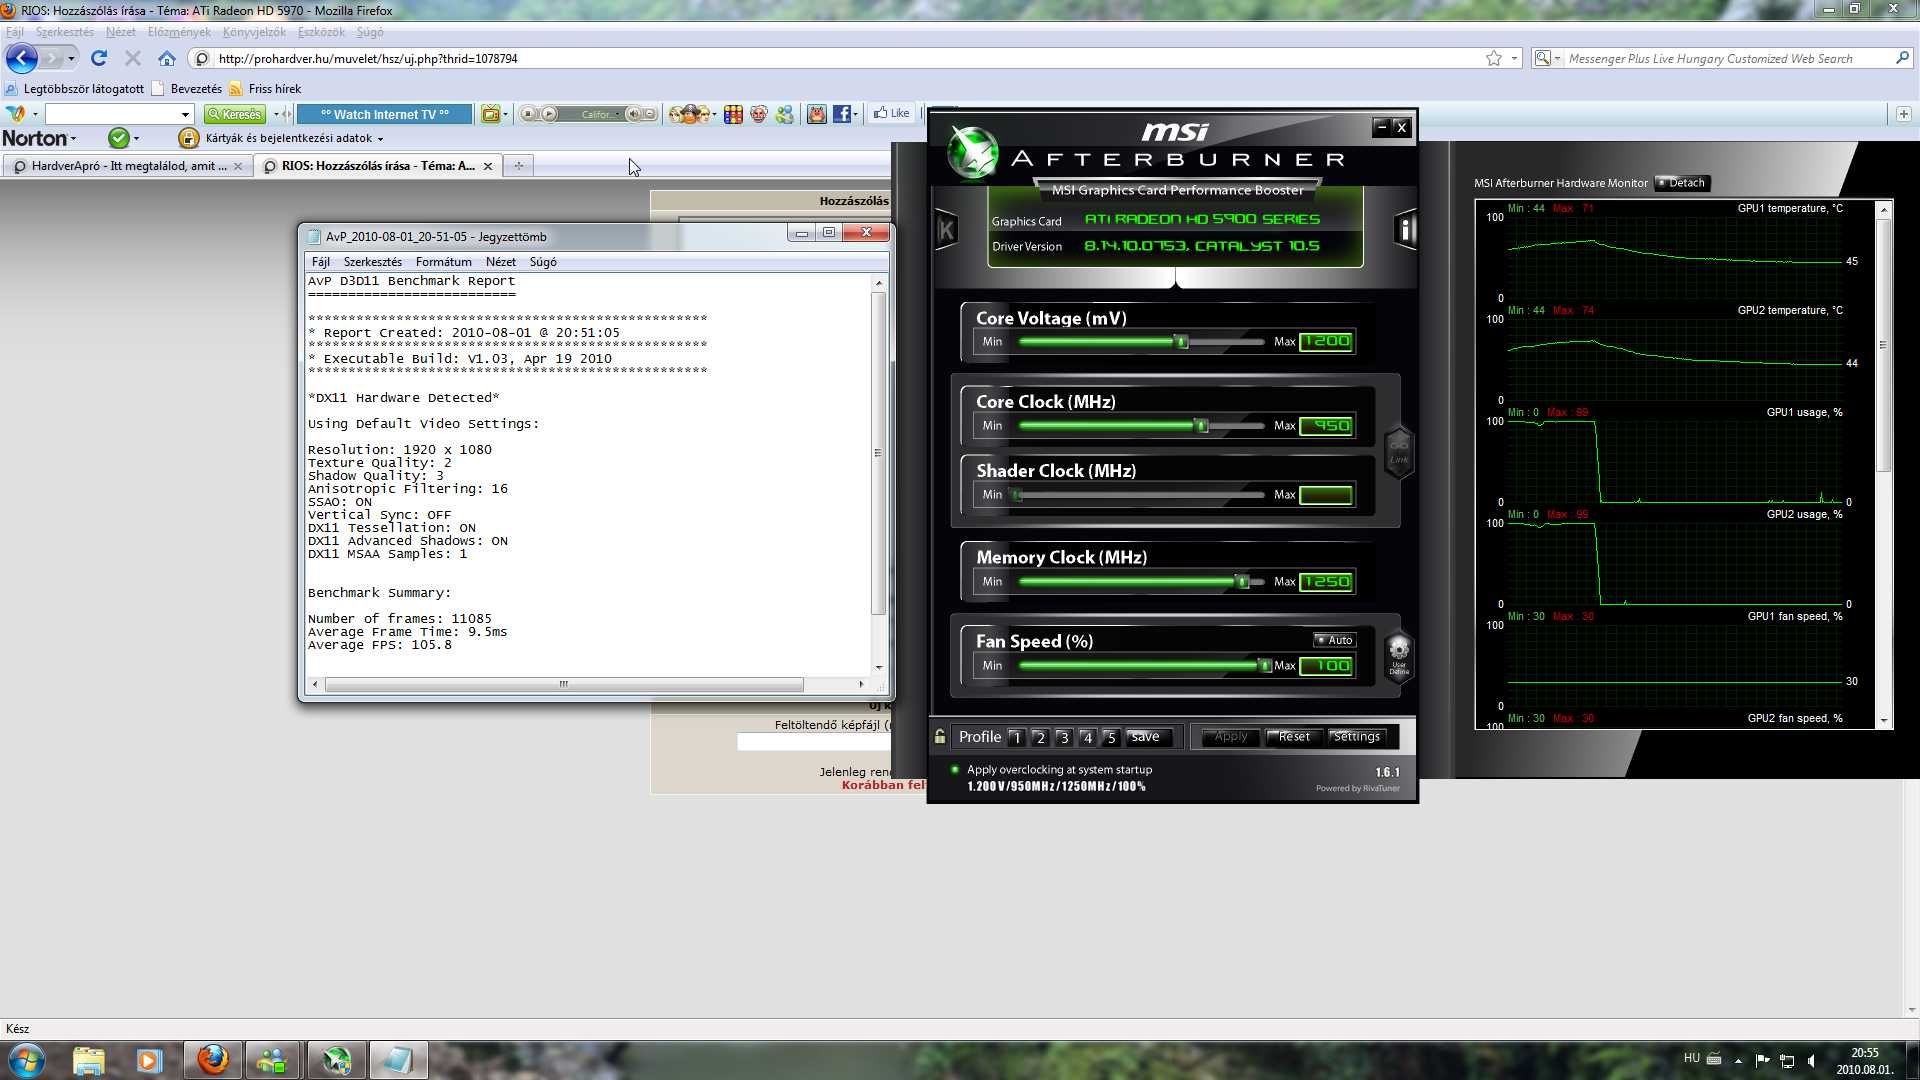The height and width of the screenshot is (1080, 1920).
Task: Open the Fájl menu in Notepad
Action: (320, 262)
